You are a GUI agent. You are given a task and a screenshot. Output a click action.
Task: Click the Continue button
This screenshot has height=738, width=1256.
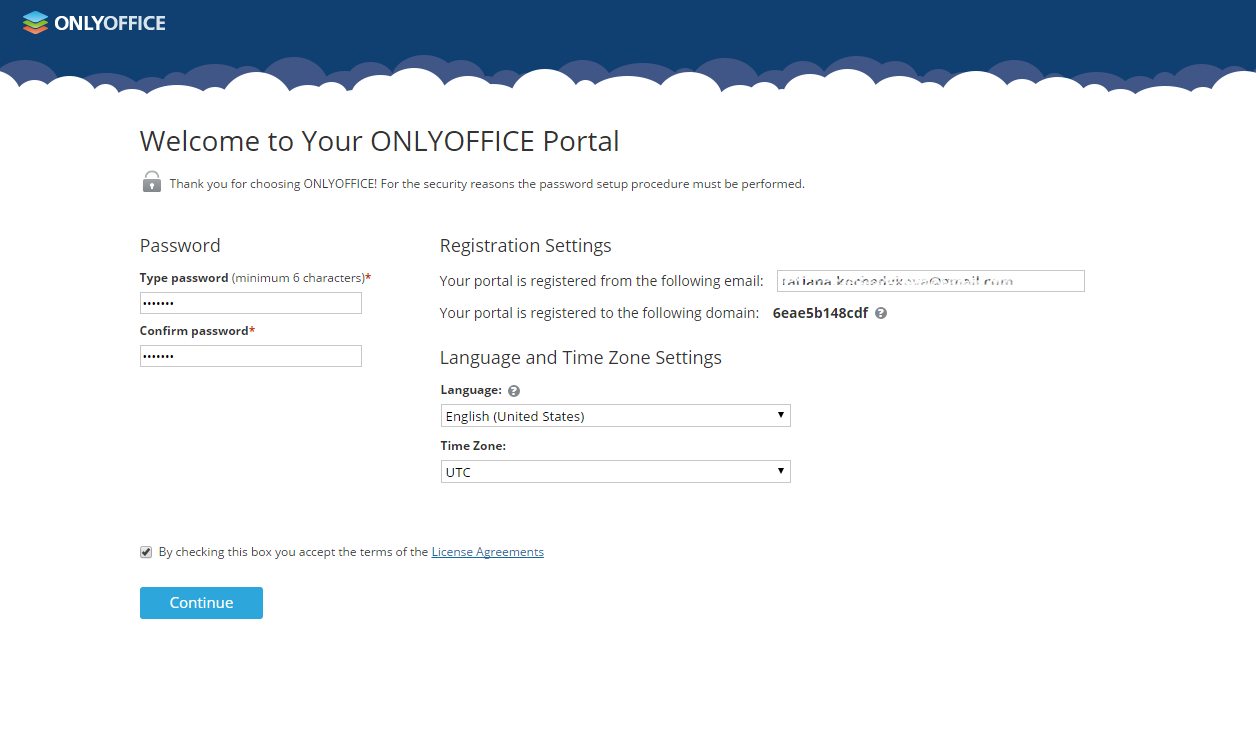[201, 603]
